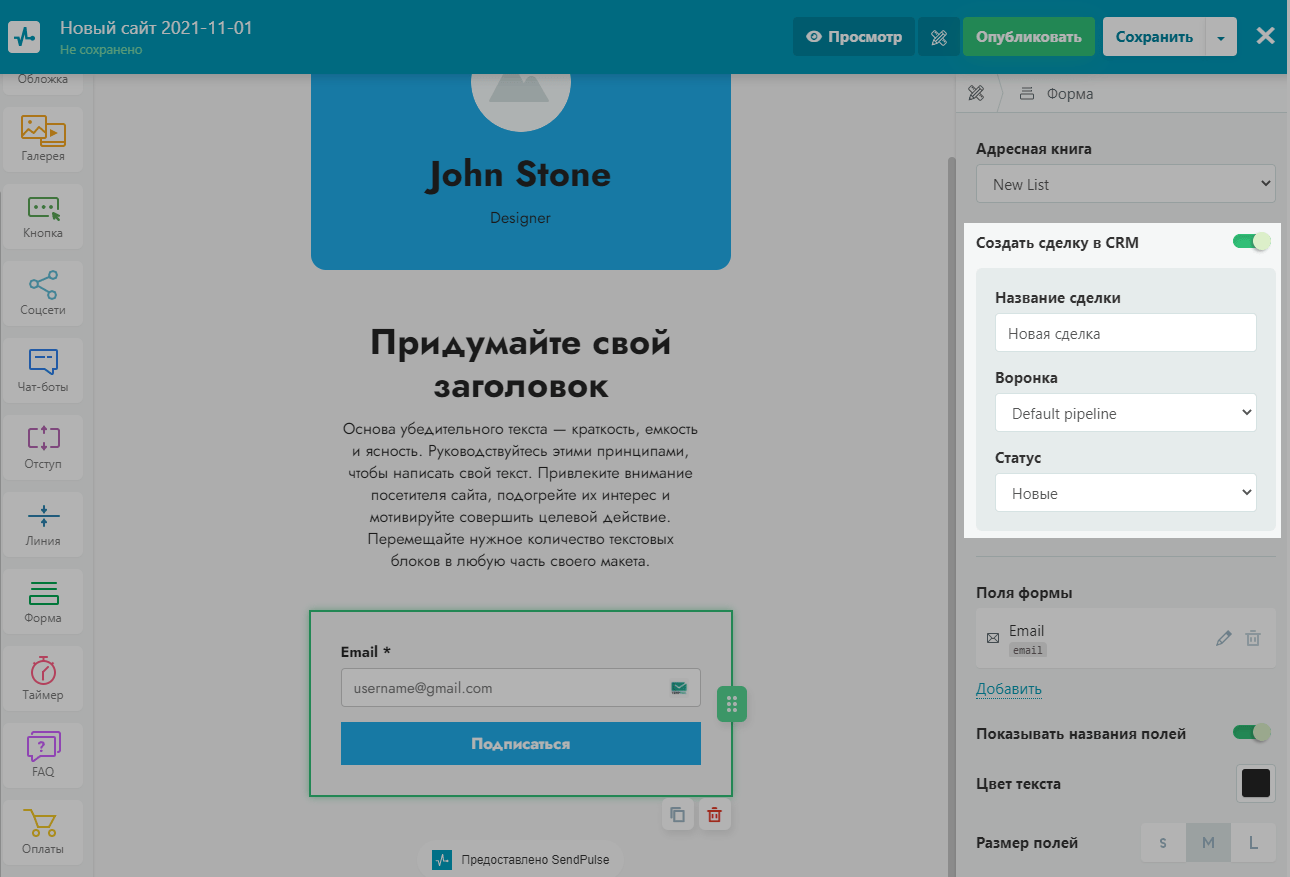Select the Галерея block in sidebar
Image resolution: width=1290 pixels, height=877 pixels.
pyautogui.click(x=43, y=139)
